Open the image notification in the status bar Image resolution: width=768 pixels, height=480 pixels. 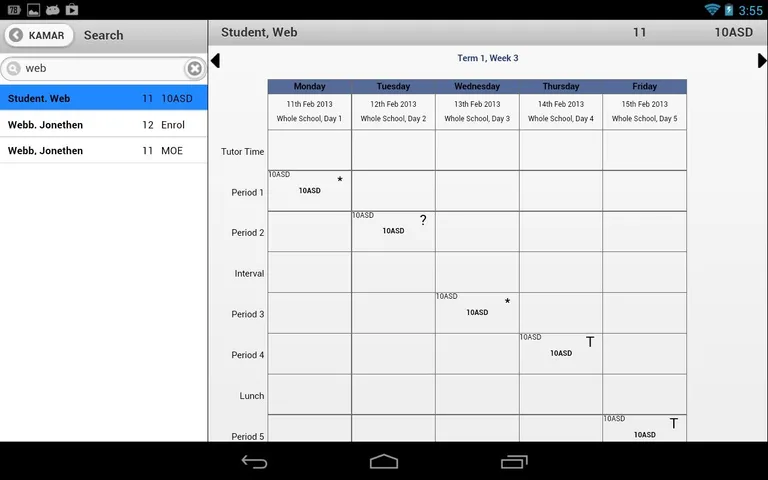click(33, 9)
